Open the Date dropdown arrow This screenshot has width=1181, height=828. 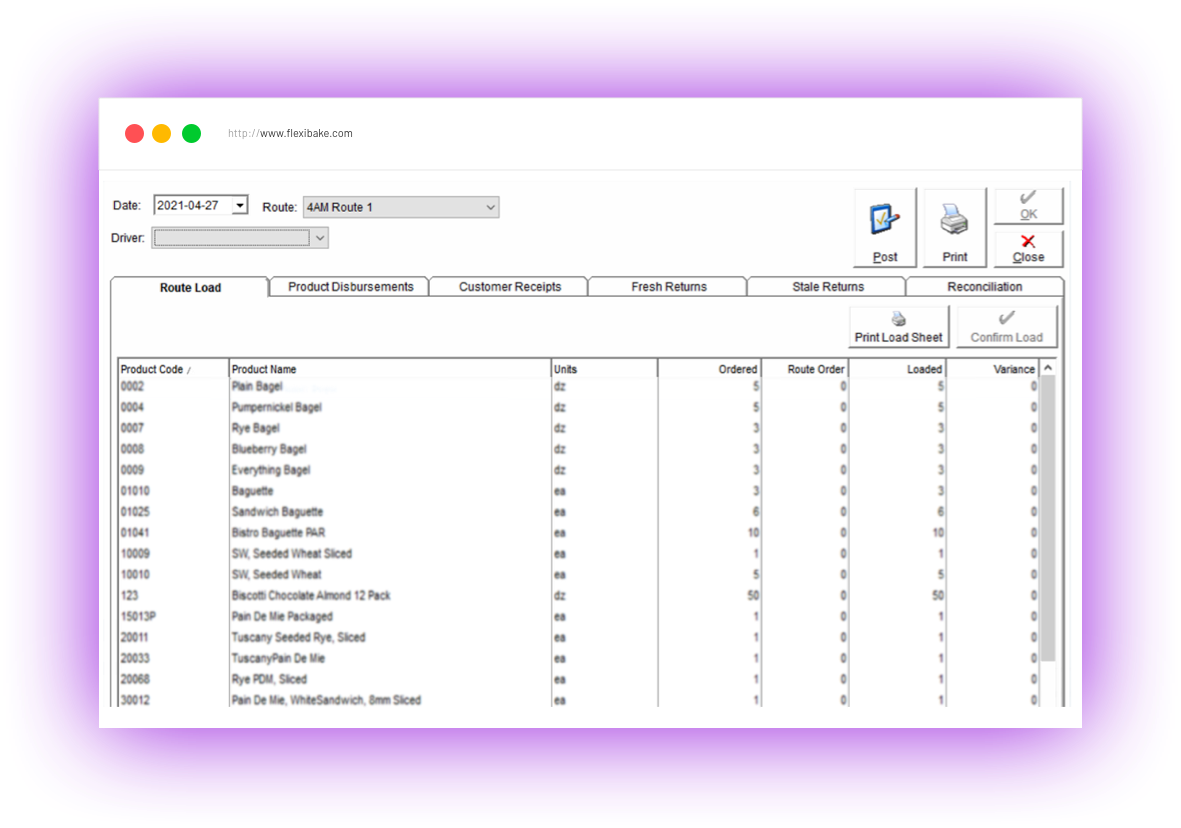pyautogui.click(x=240, y=205)
